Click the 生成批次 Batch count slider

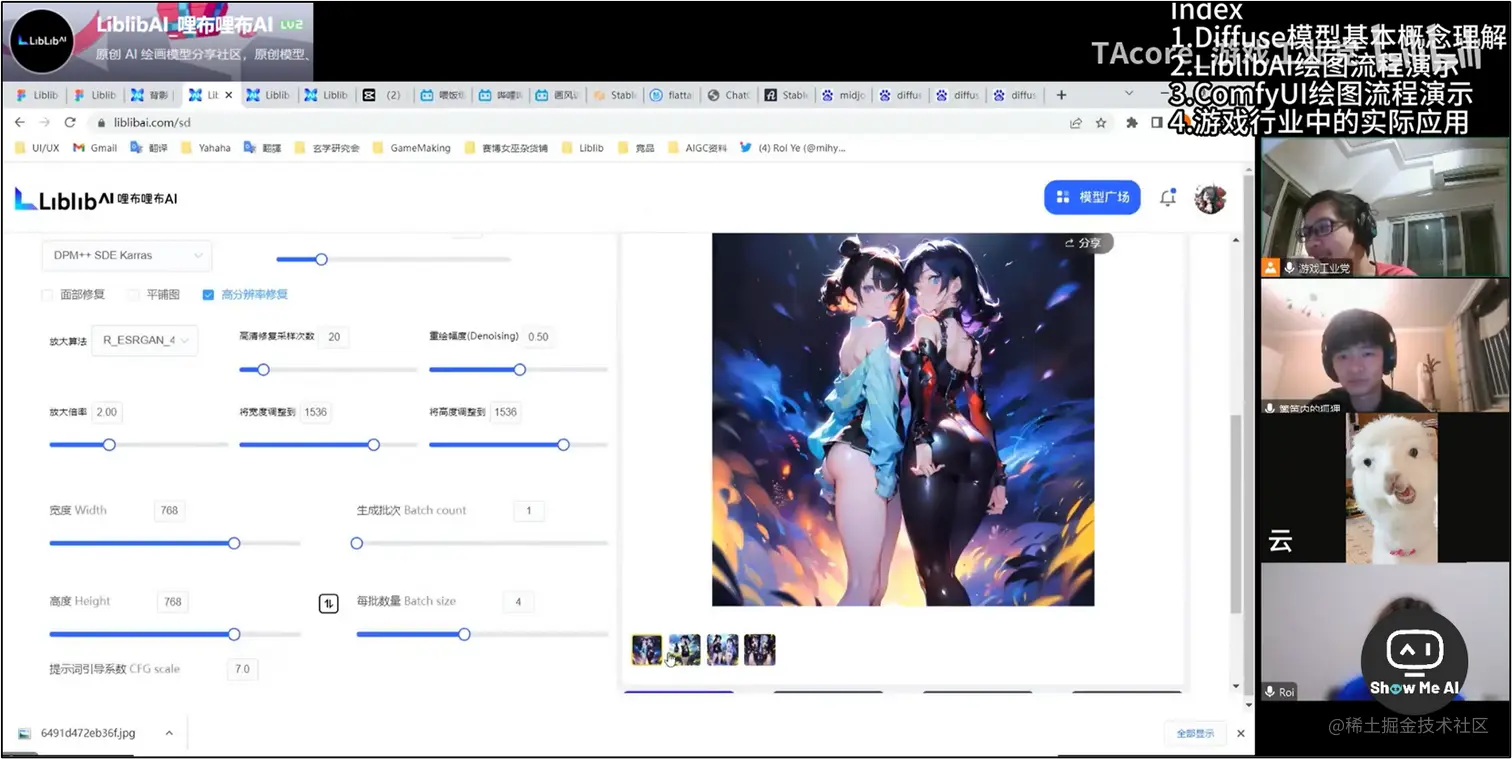tap(482, 544)
